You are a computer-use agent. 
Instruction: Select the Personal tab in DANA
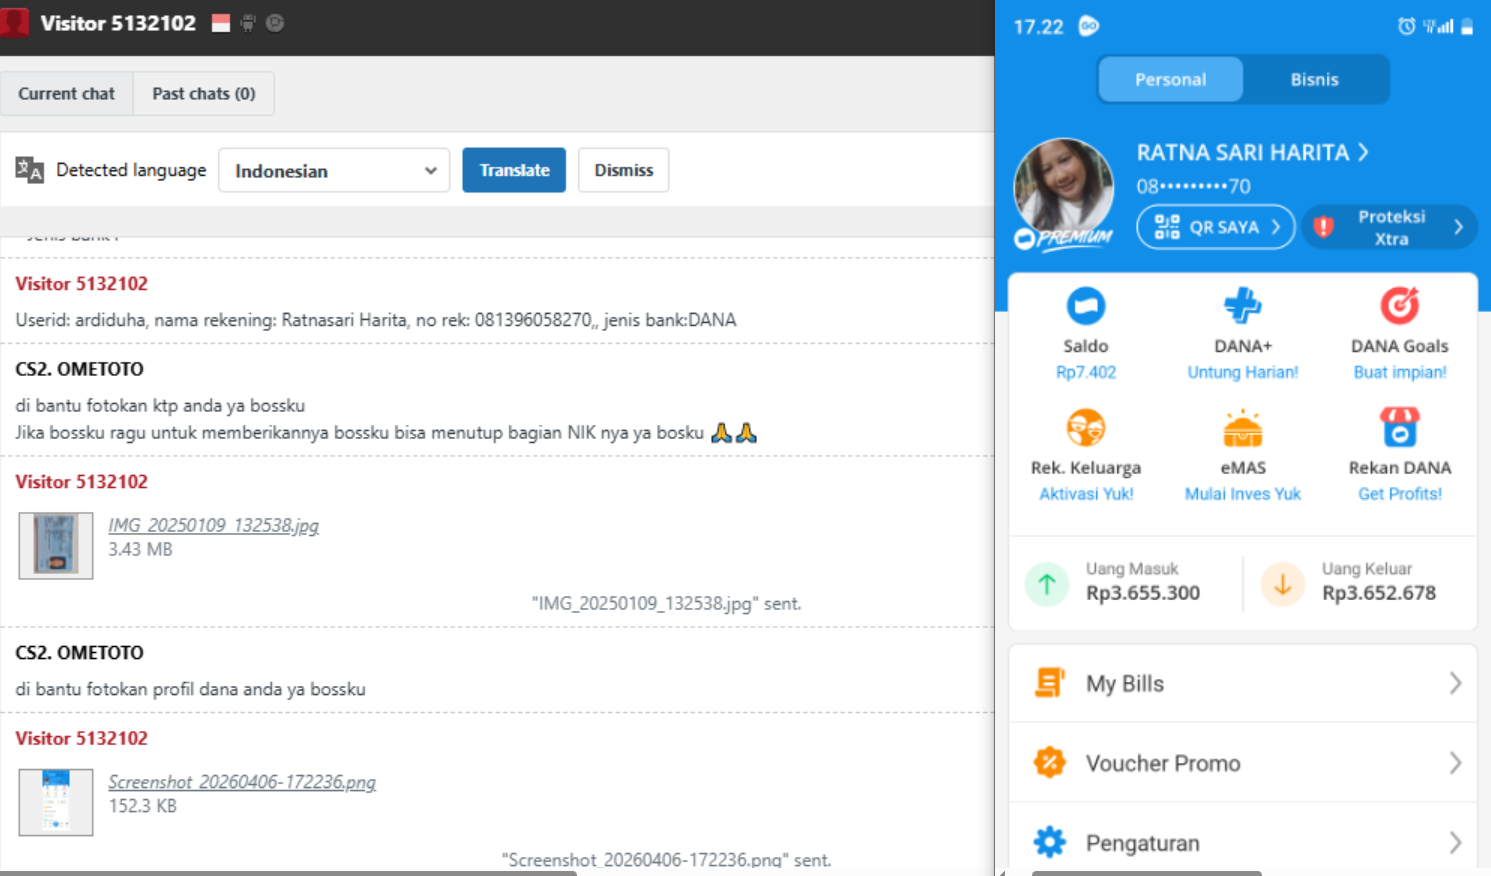point(1170,79)
